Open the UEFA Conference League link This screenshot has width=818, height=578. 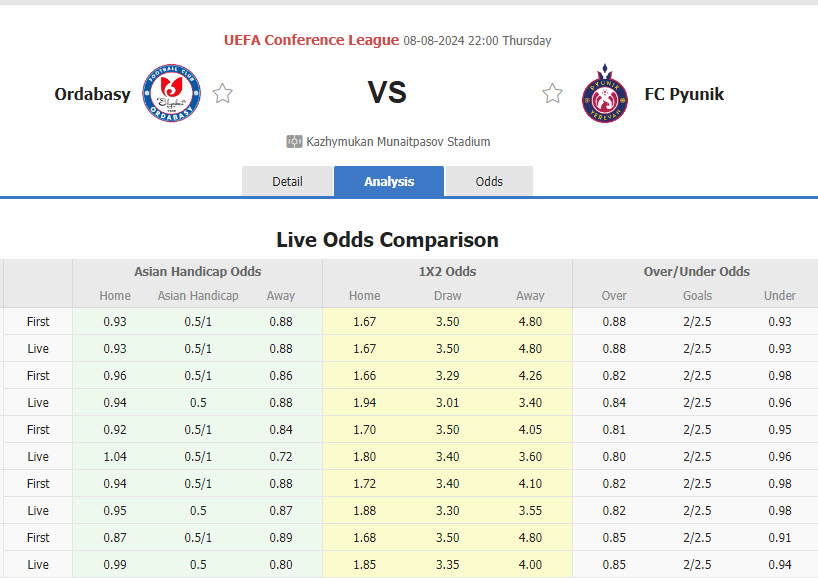pos(311,41)
